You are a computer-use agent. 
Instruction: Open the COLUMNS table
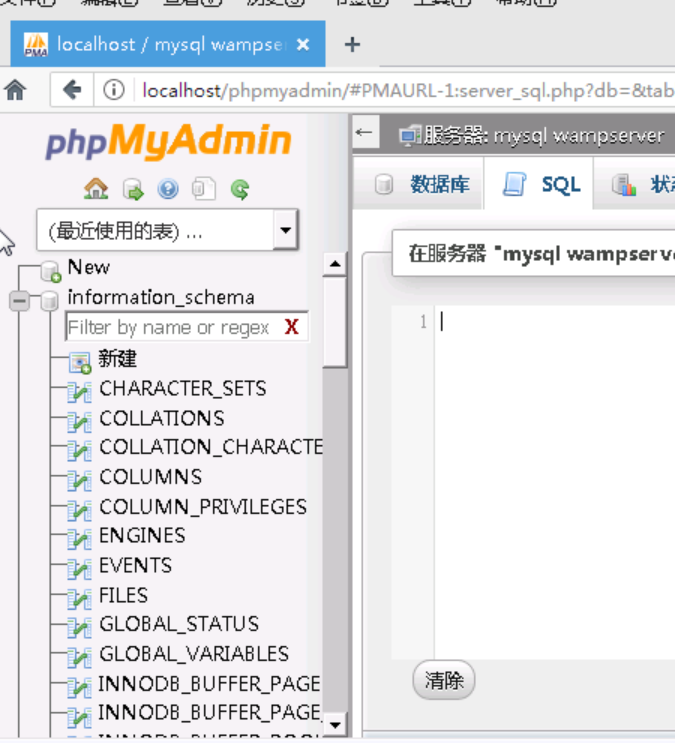pos(151,477)
